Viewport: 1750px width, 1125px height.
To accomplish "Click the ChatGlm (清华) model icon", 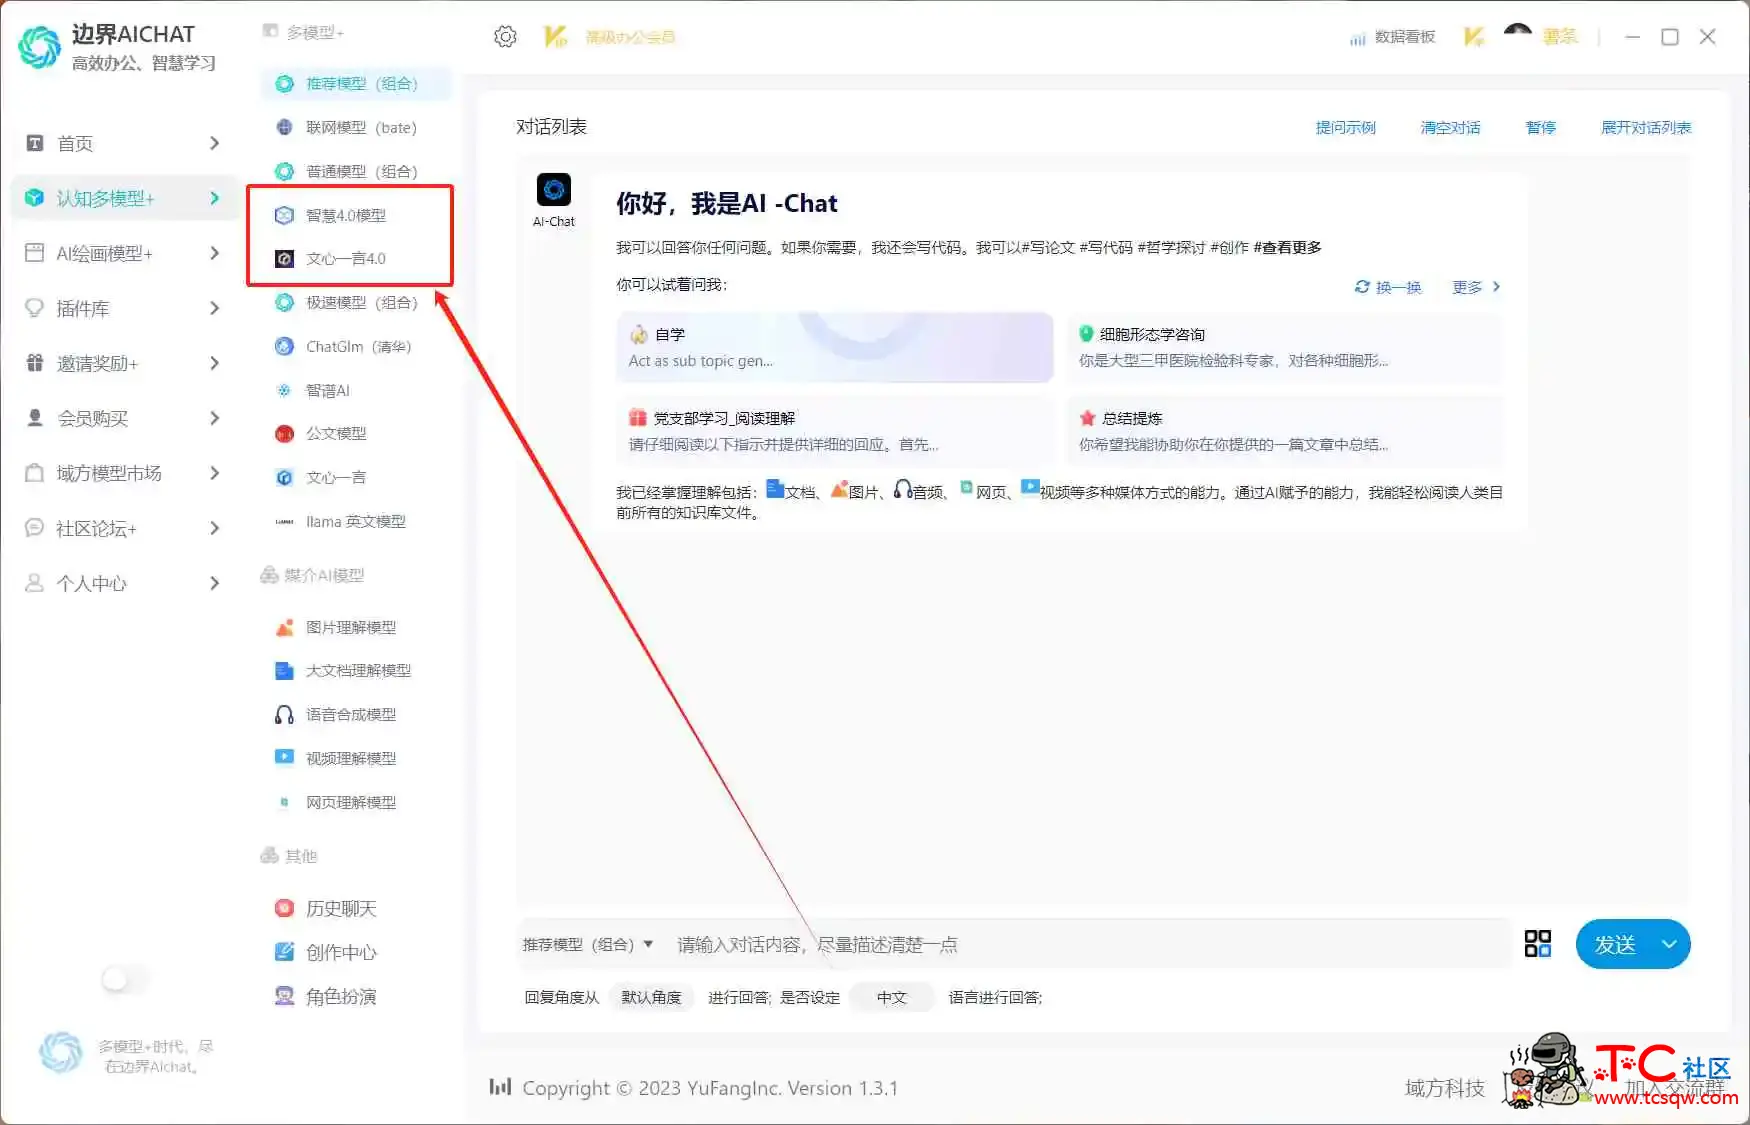I will point(284,346).
